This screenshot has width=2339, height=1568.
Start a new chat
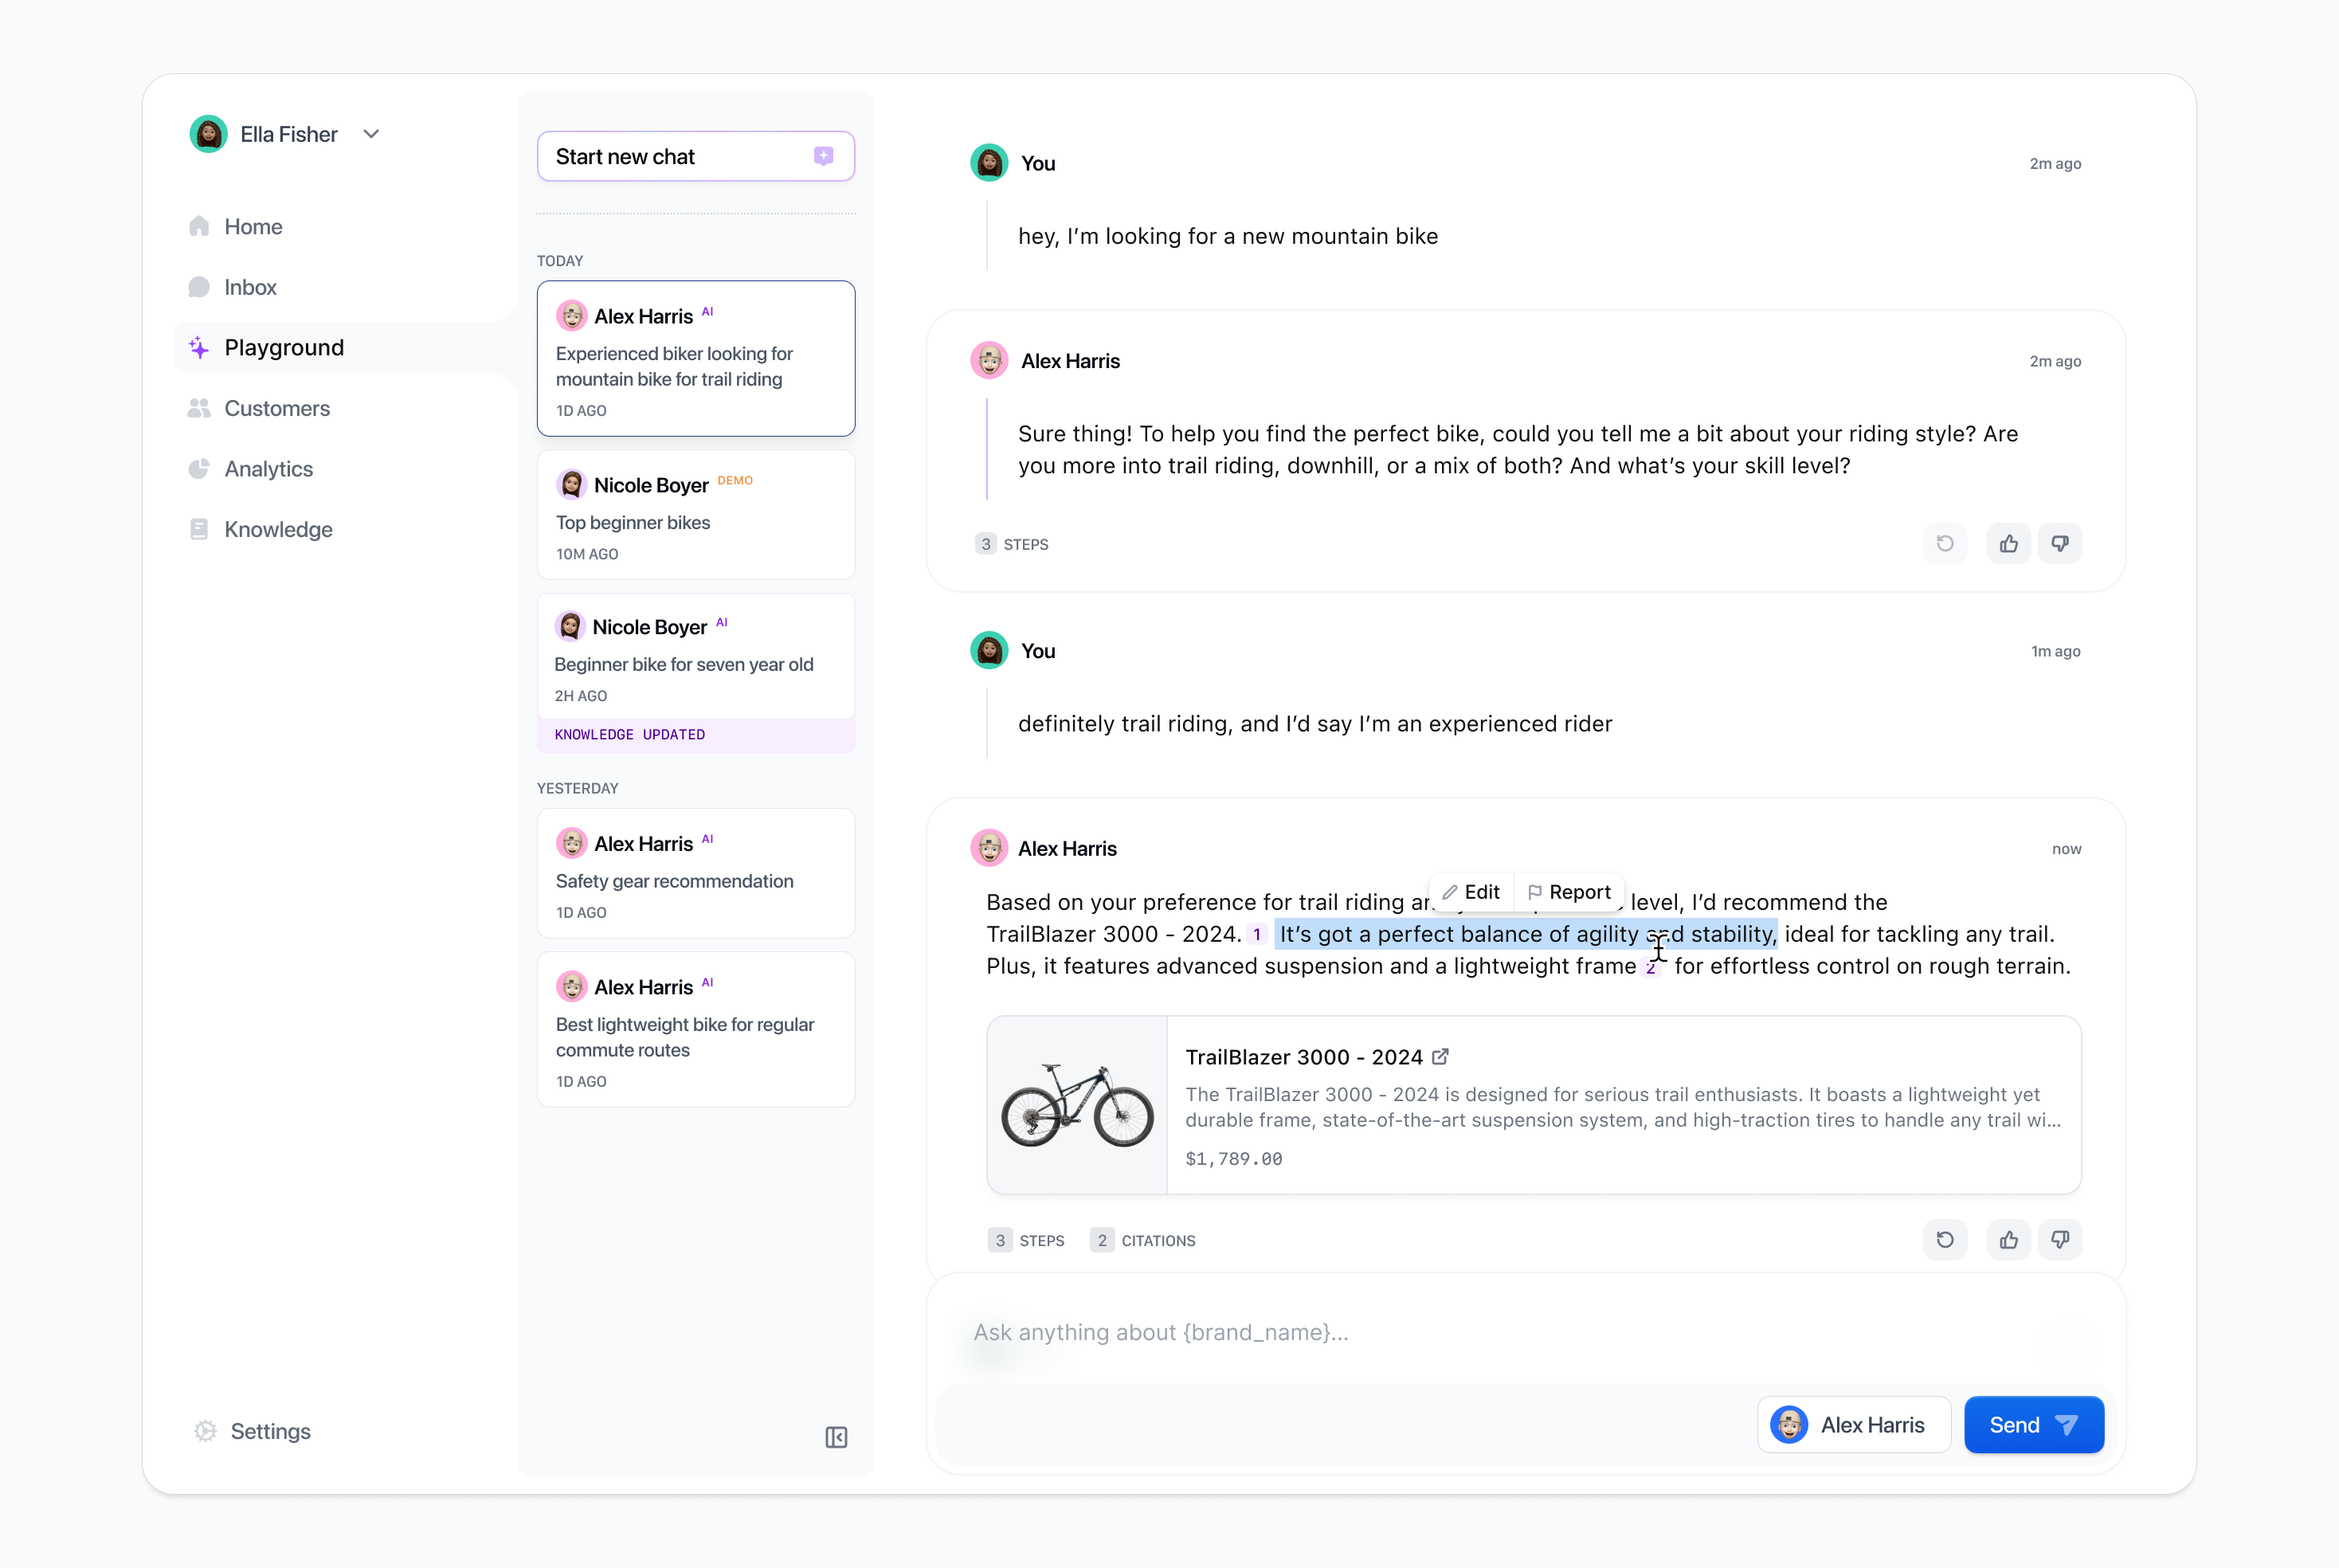[695, 156]
